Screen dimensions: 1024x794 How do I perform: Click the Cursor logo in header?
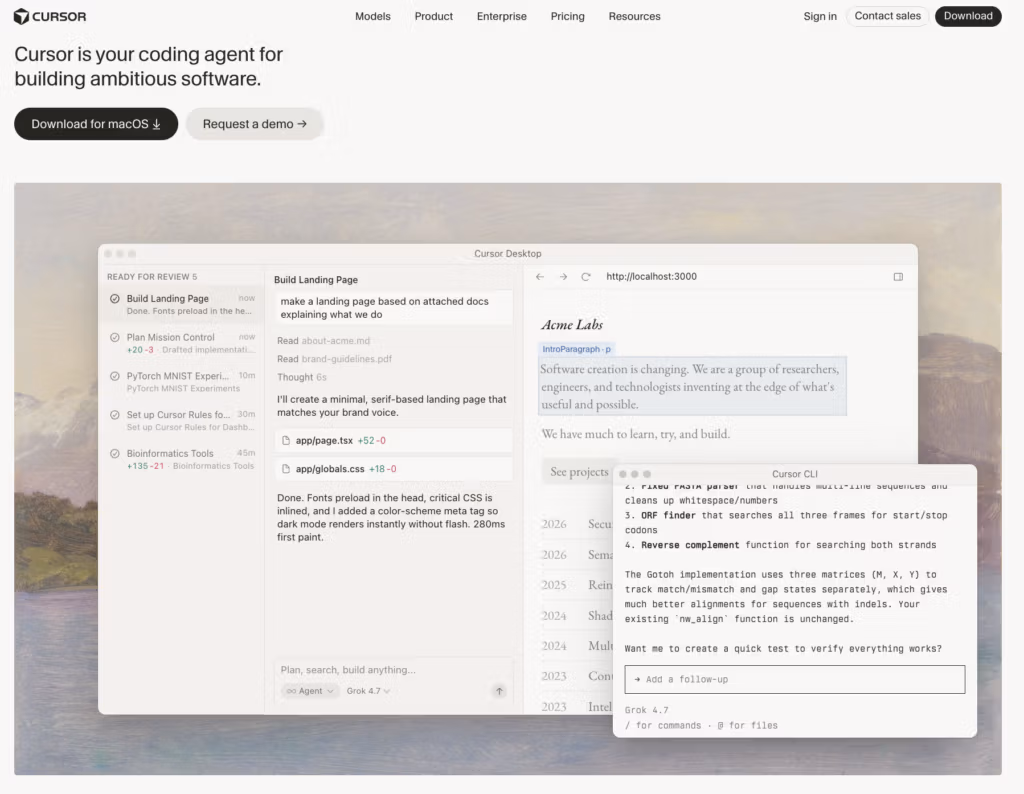pyautogui.click(x=50, y=16)
